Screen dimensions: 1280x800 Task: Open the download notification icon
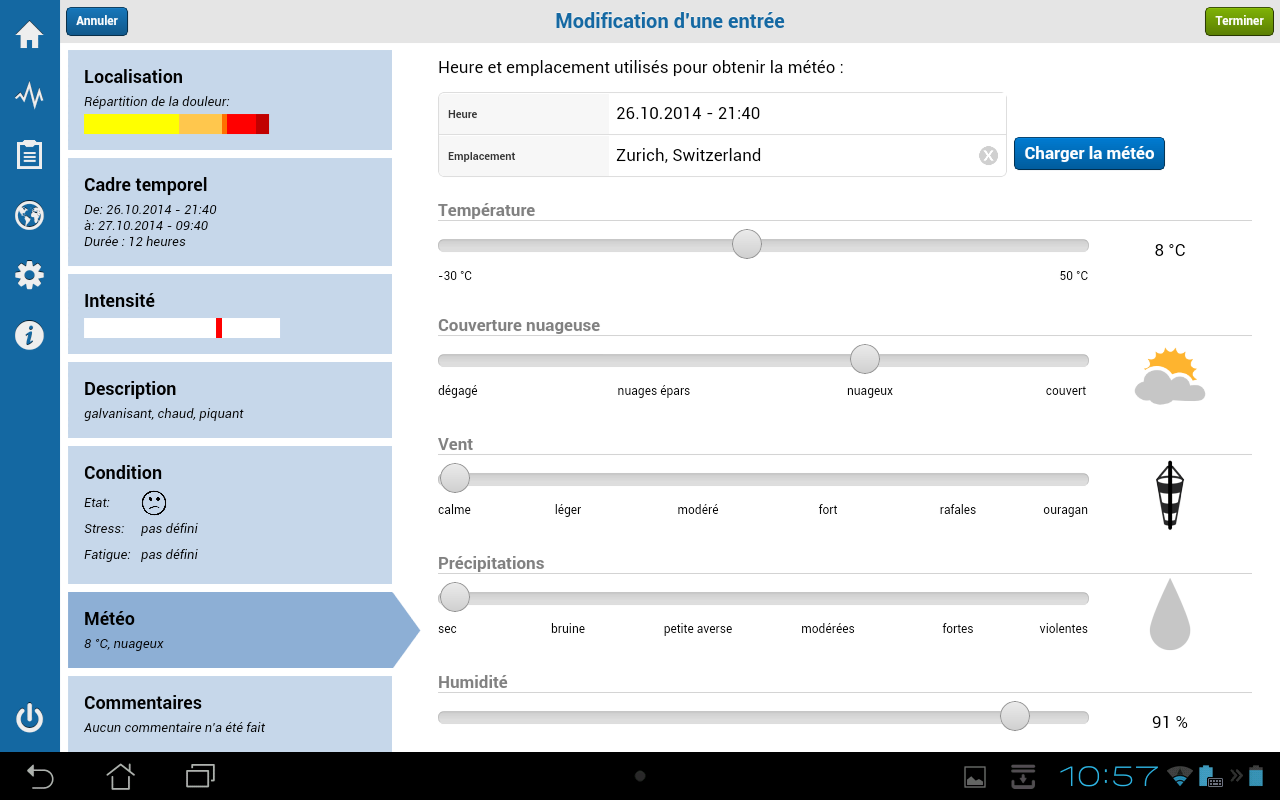(1022, 776)
